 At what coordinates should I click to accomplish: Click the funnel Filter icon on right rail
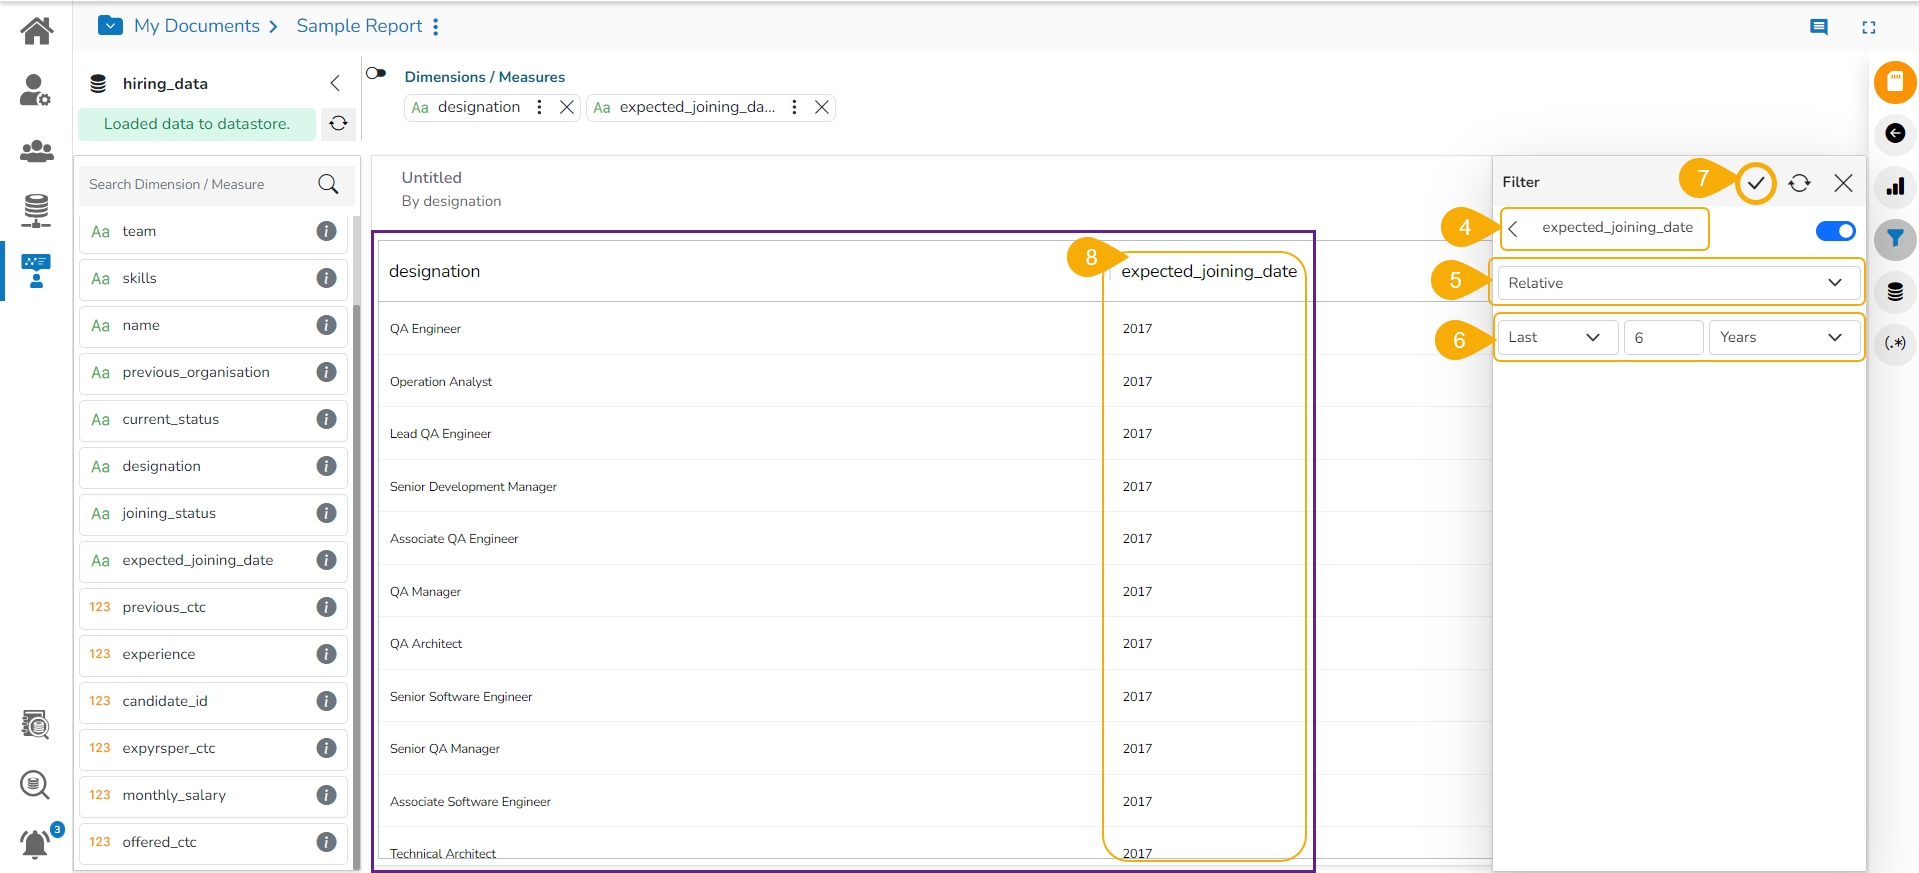[x=1894, y=239]
